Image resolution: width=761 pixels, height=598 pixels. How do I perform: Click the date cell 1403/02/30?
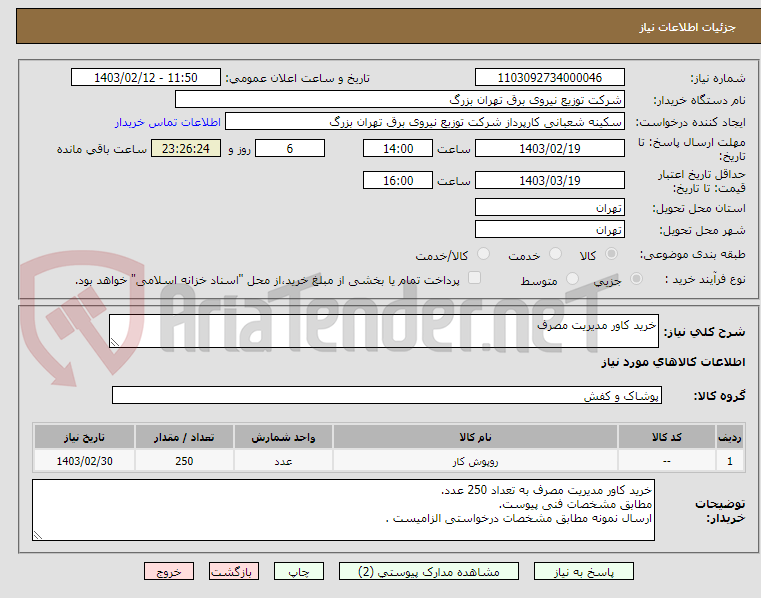(84, 461)
